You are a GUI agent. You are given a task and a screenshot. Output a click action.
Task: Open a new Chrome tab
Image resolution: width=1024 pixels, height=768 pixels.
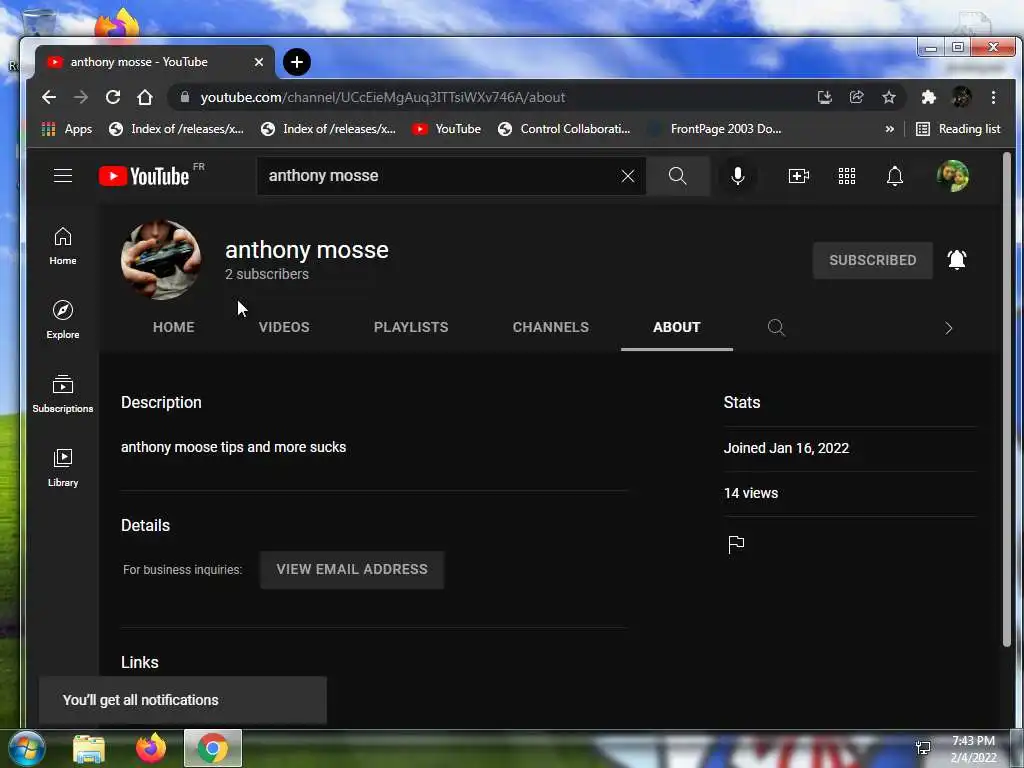[x=296, y=62]
